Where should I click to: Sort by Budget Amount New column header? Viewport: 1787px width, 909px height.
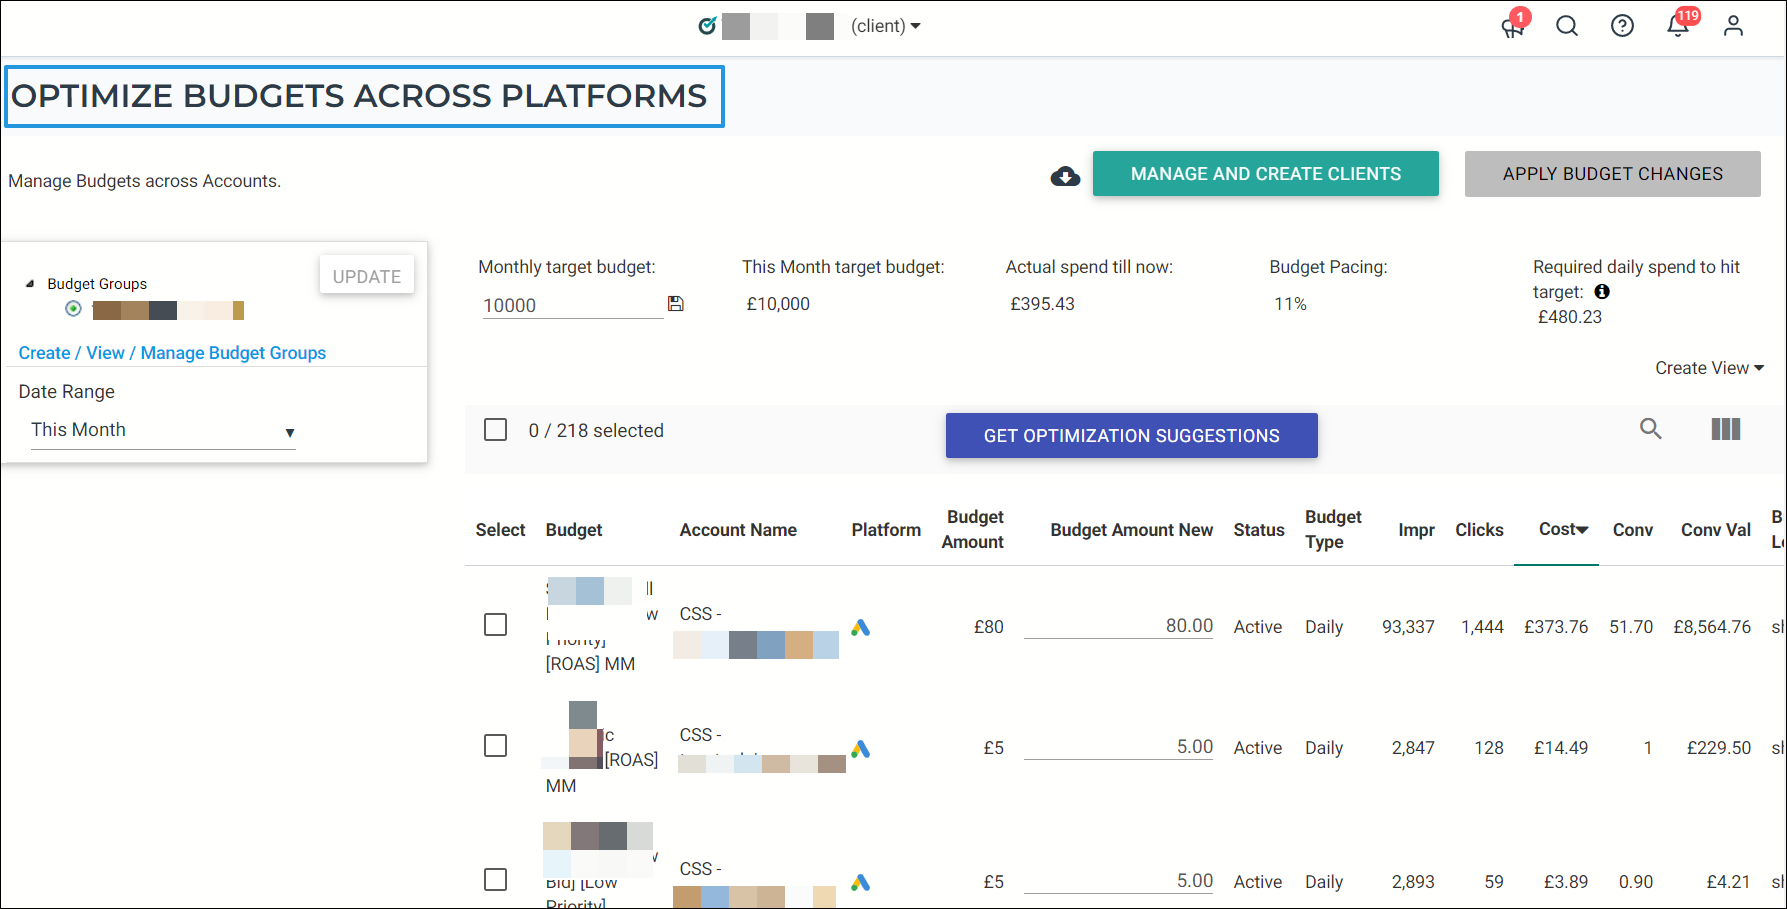pos(1131,530)
